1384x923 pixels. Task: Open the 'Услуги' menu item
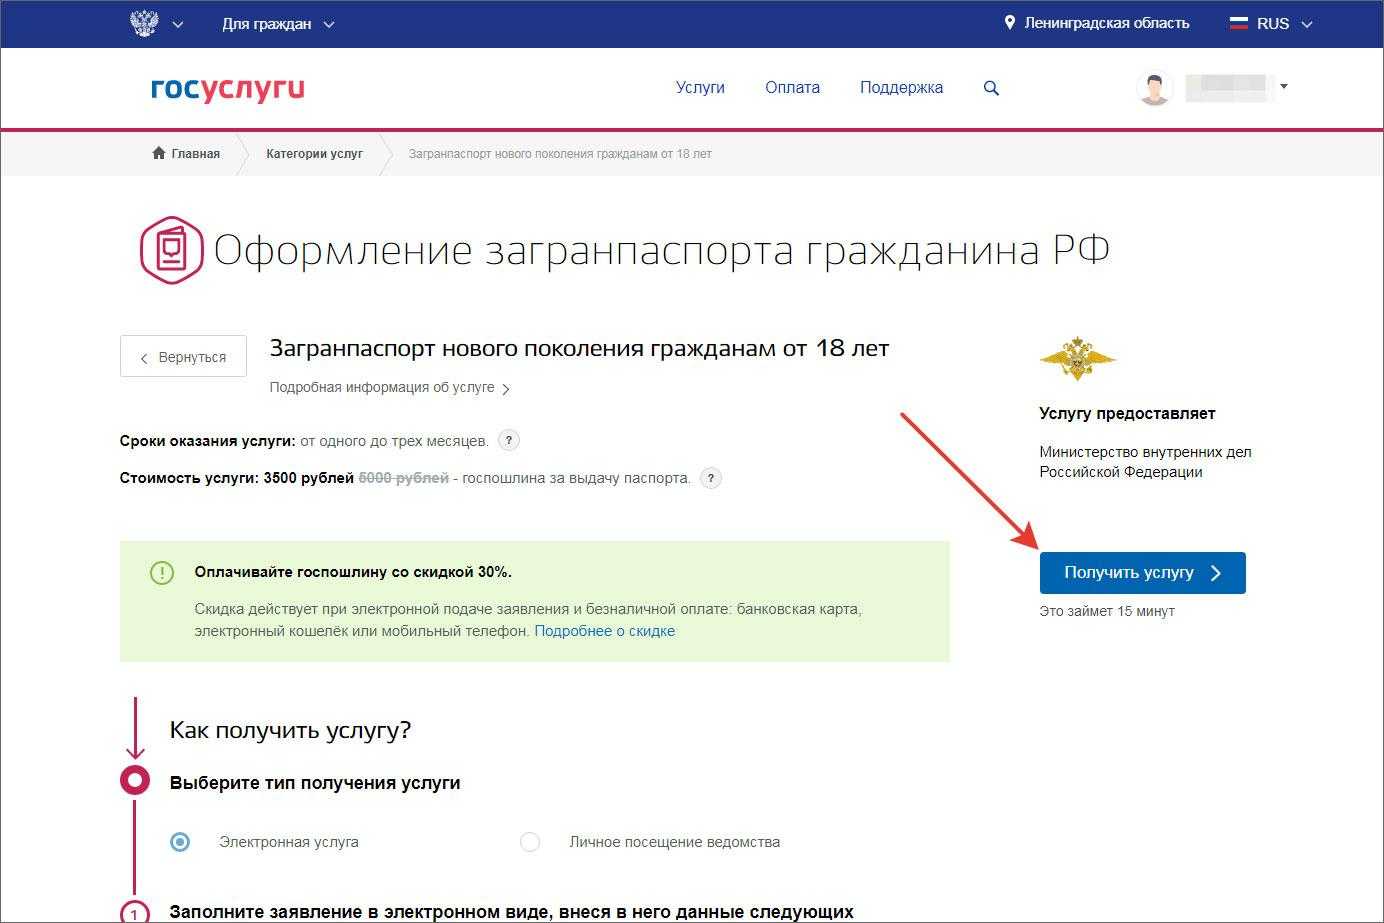click(x=700, y=88)
